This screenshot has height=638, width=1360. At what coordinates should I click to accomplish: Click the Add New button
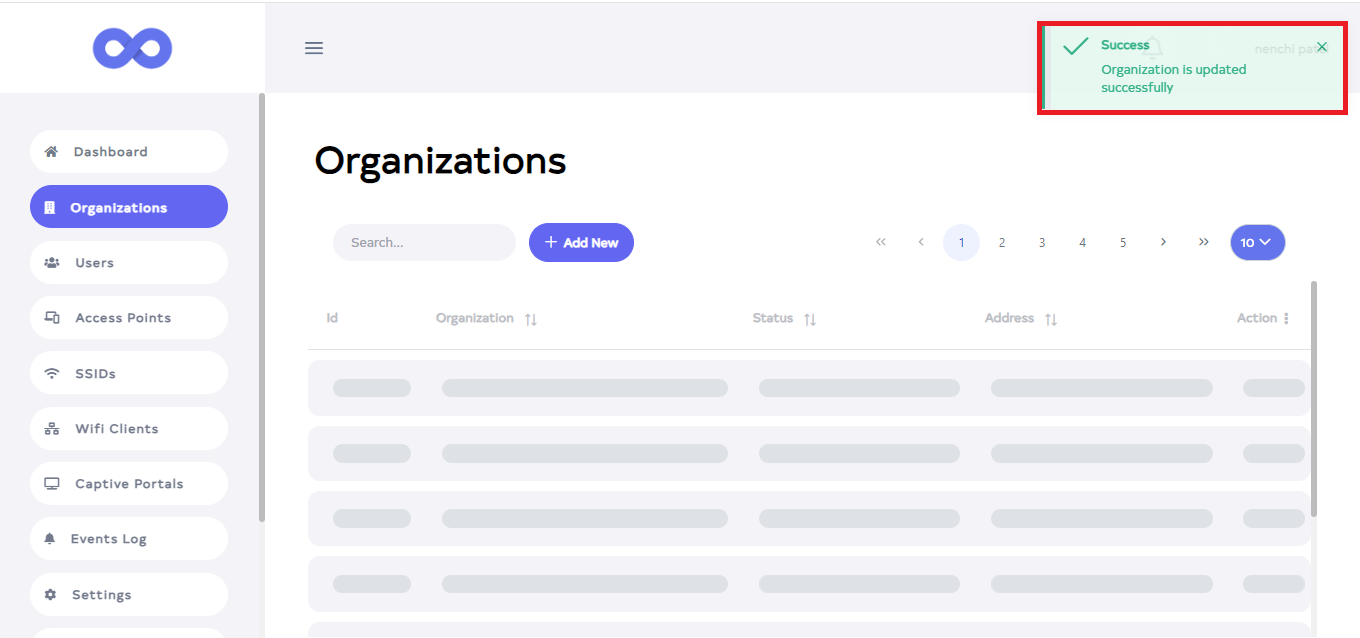[x=581, y=242]
